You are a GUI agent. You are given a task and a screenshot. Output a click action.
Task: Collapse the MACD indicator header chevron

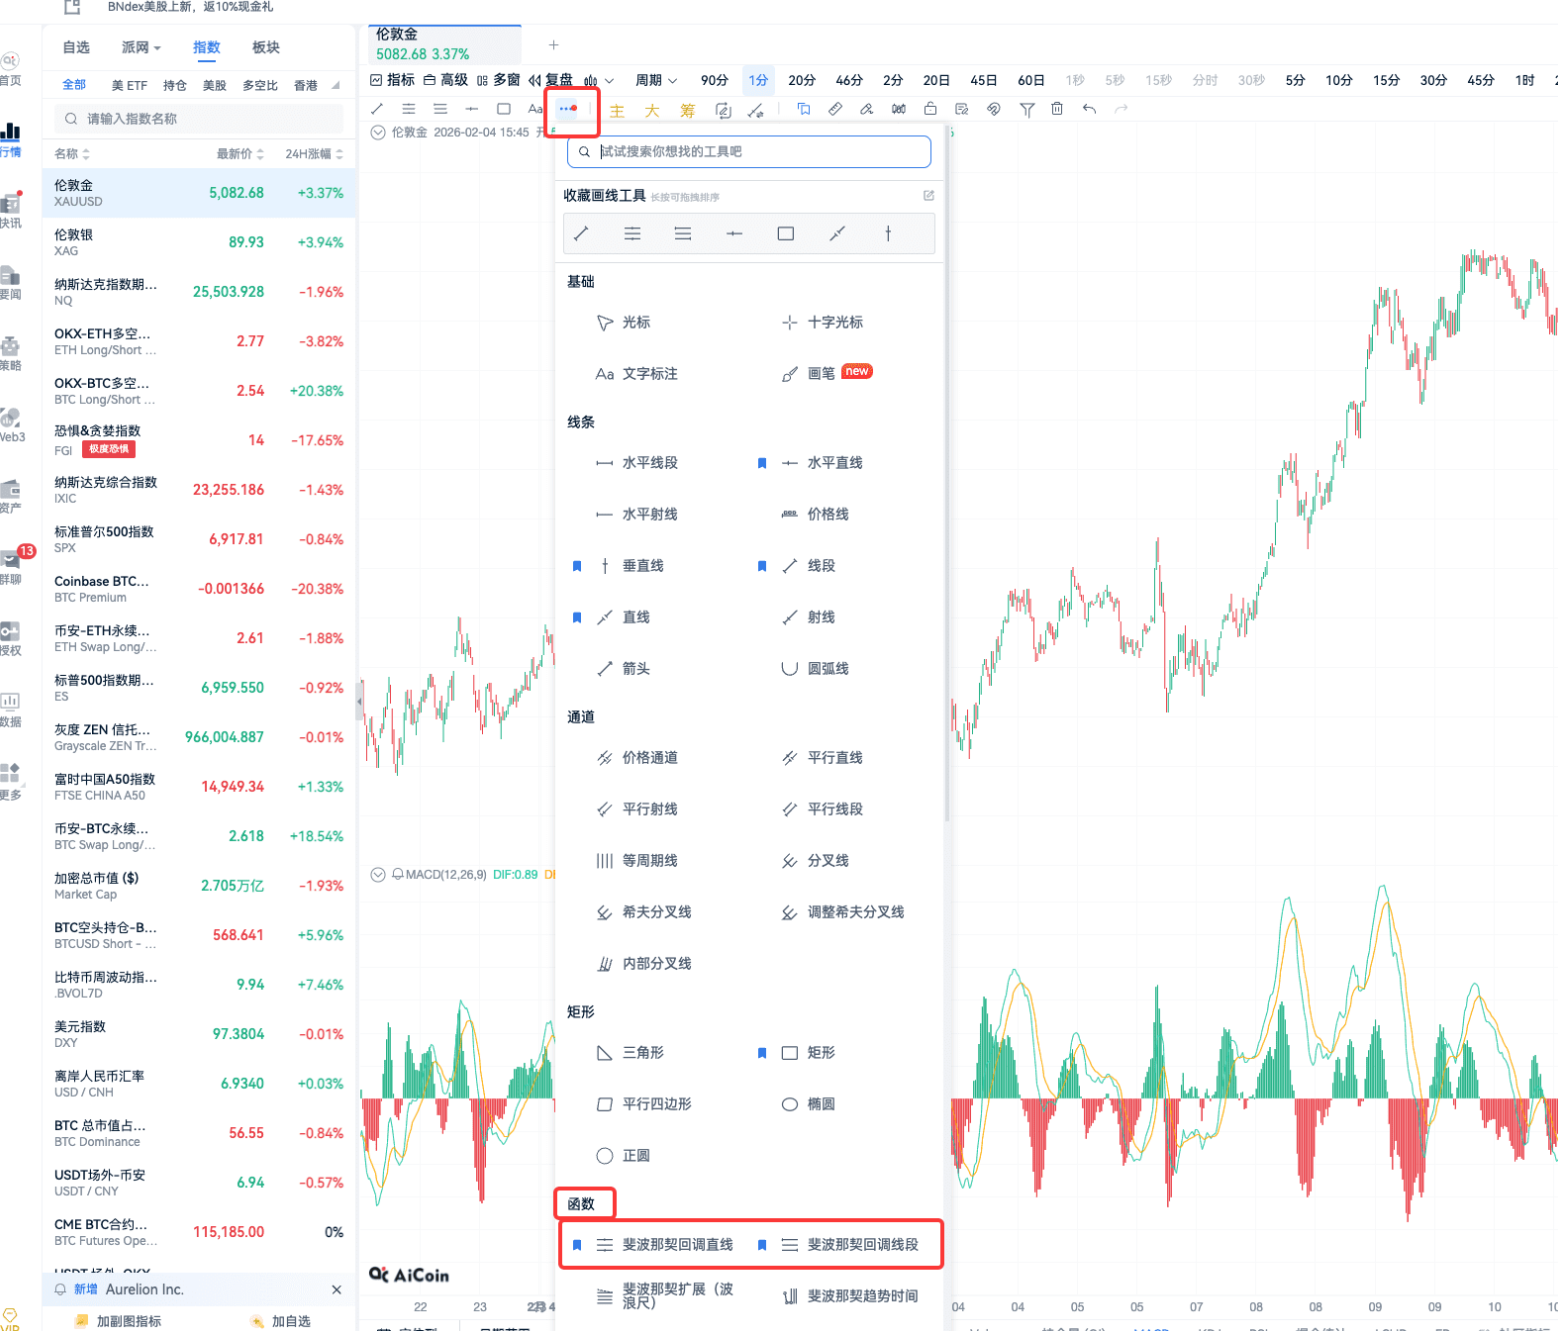tap(378, 874)
